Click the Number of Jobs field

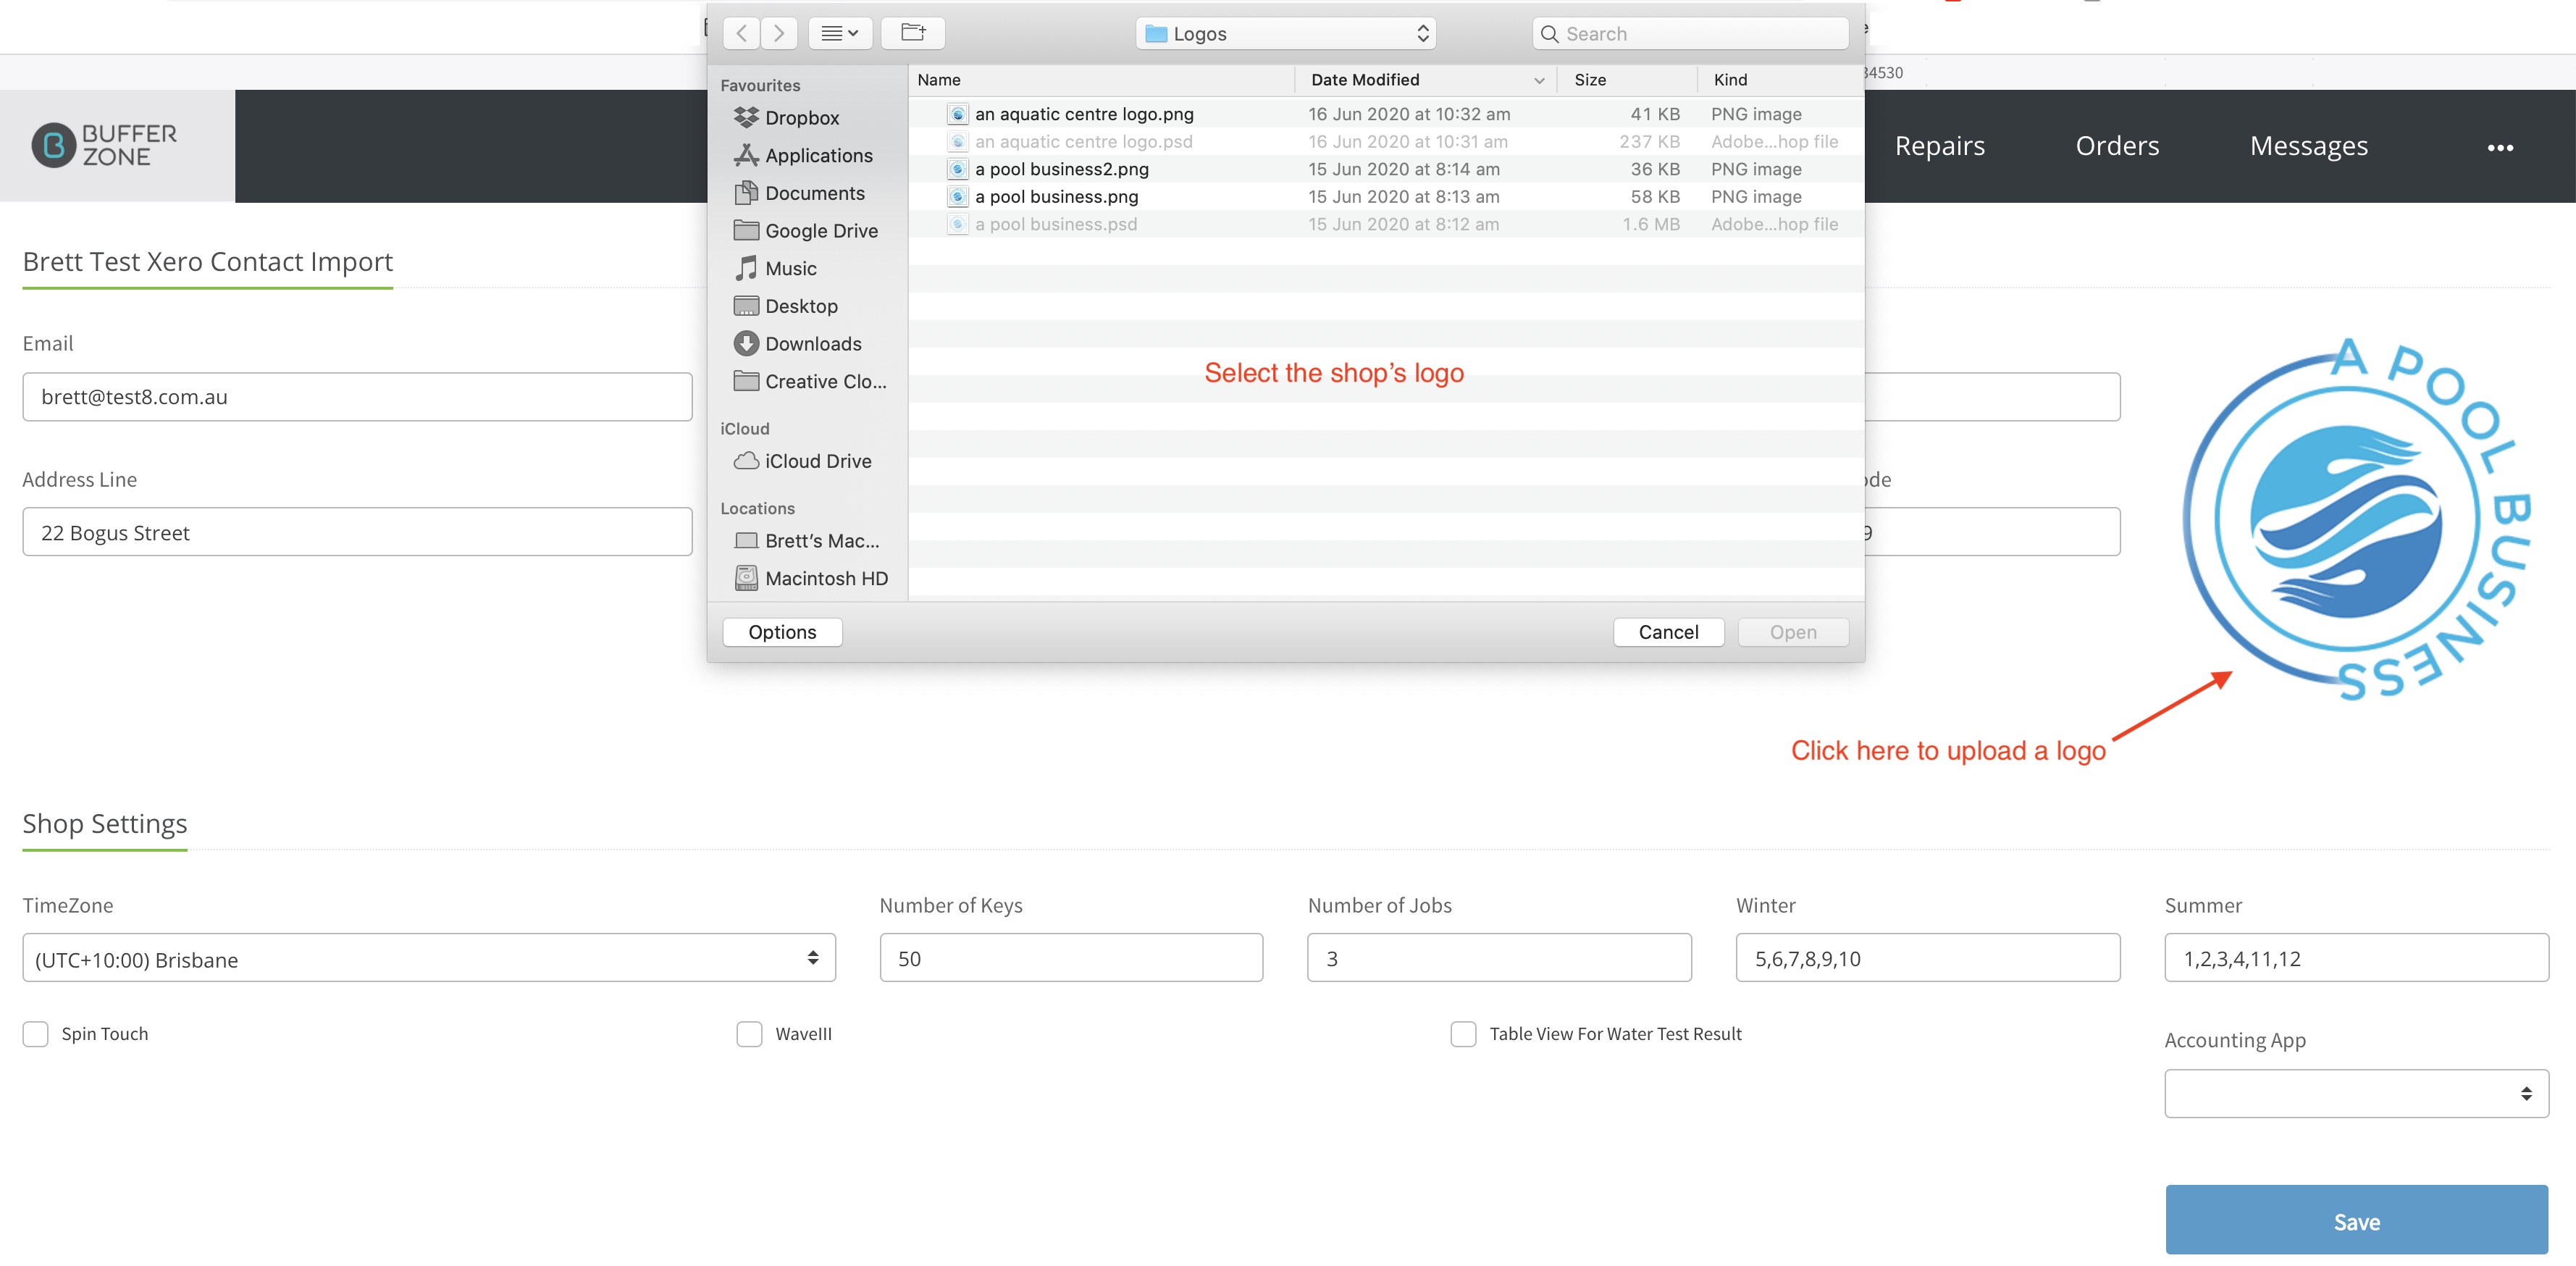(1499, 958)
